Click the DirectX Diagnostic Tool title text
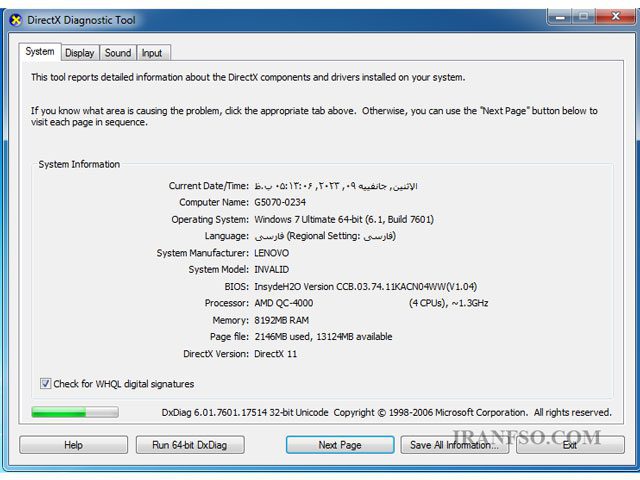The width and height of the screenshot is (640, 480). pyautogui.click(x=81, y=20)
